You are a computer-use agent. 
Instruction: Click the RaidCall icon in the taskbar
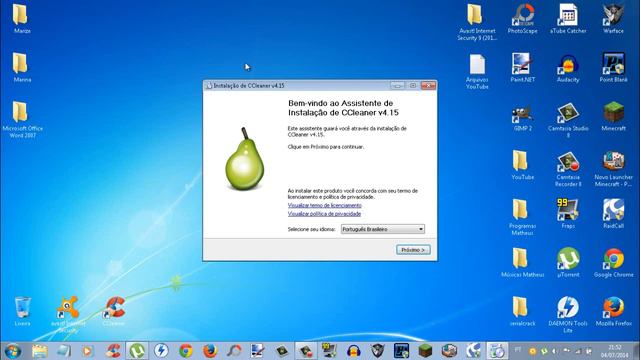473,351
